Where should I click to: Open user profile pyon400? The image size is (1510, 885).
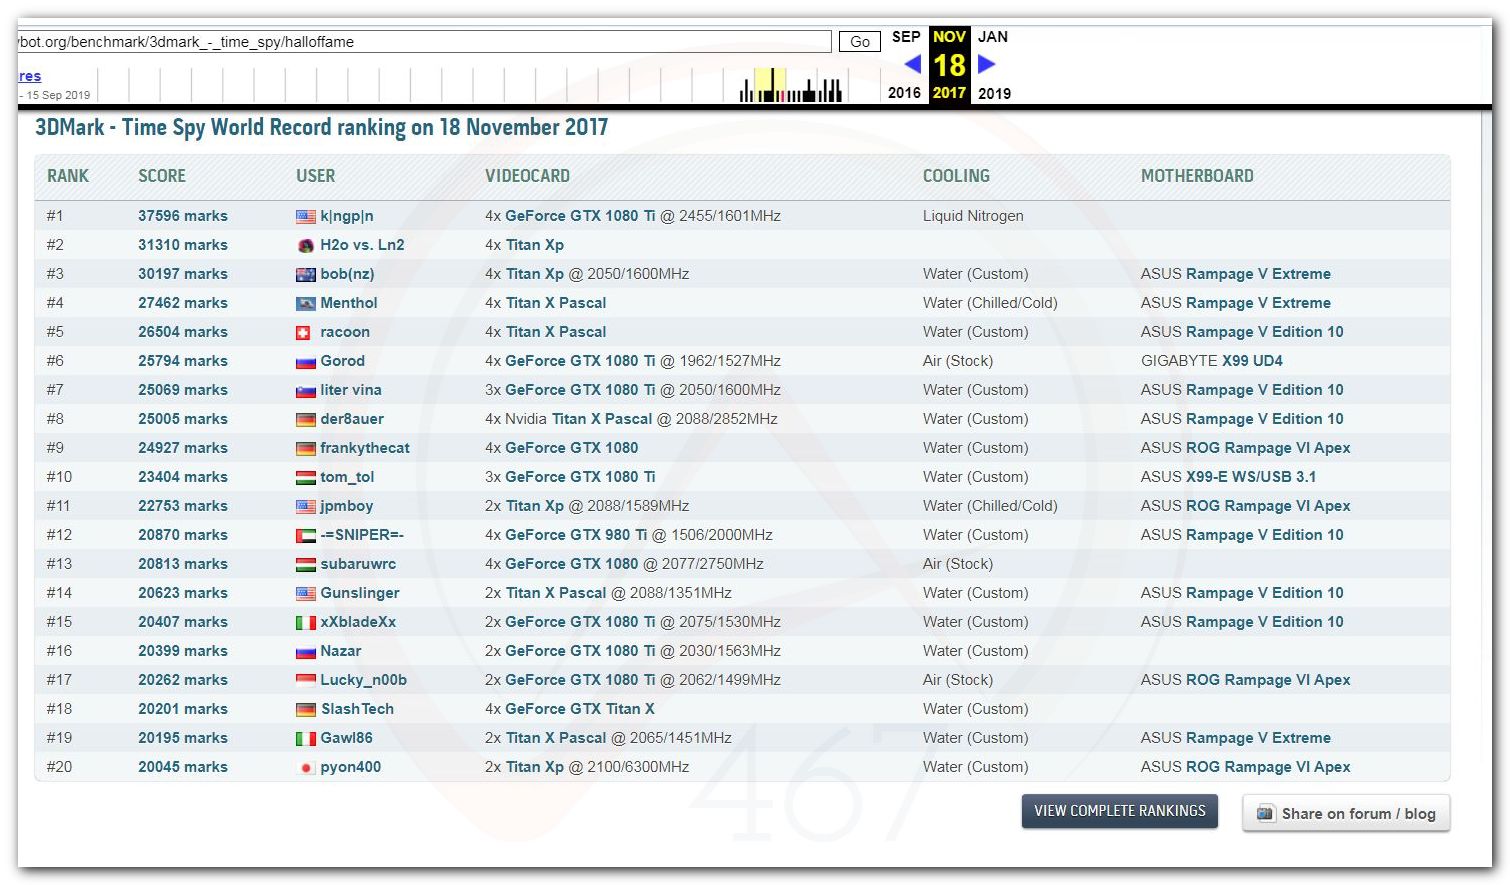pos(350,767)
